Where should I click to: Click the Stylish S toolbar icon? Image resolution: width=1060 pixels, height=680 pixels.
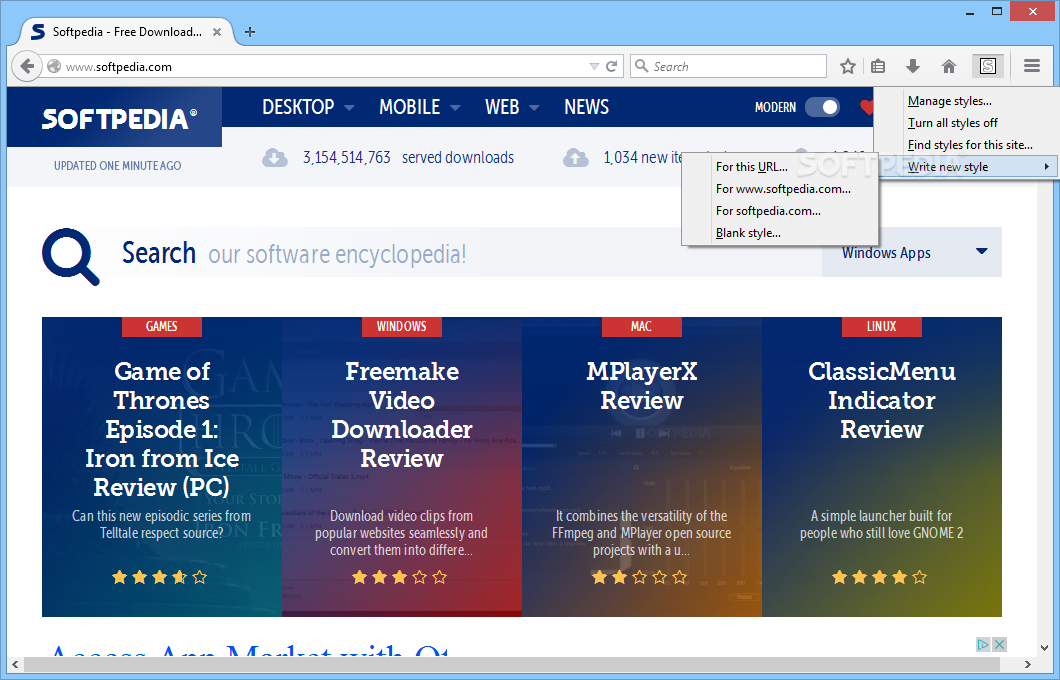click(988, 66)
